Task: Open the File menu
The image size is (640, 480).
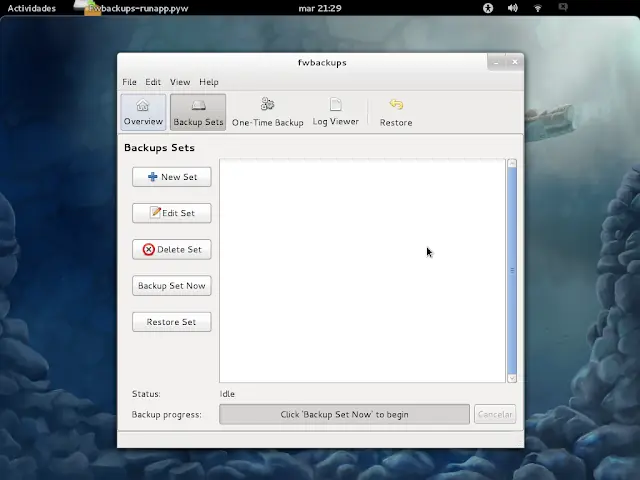Action: 129,82
